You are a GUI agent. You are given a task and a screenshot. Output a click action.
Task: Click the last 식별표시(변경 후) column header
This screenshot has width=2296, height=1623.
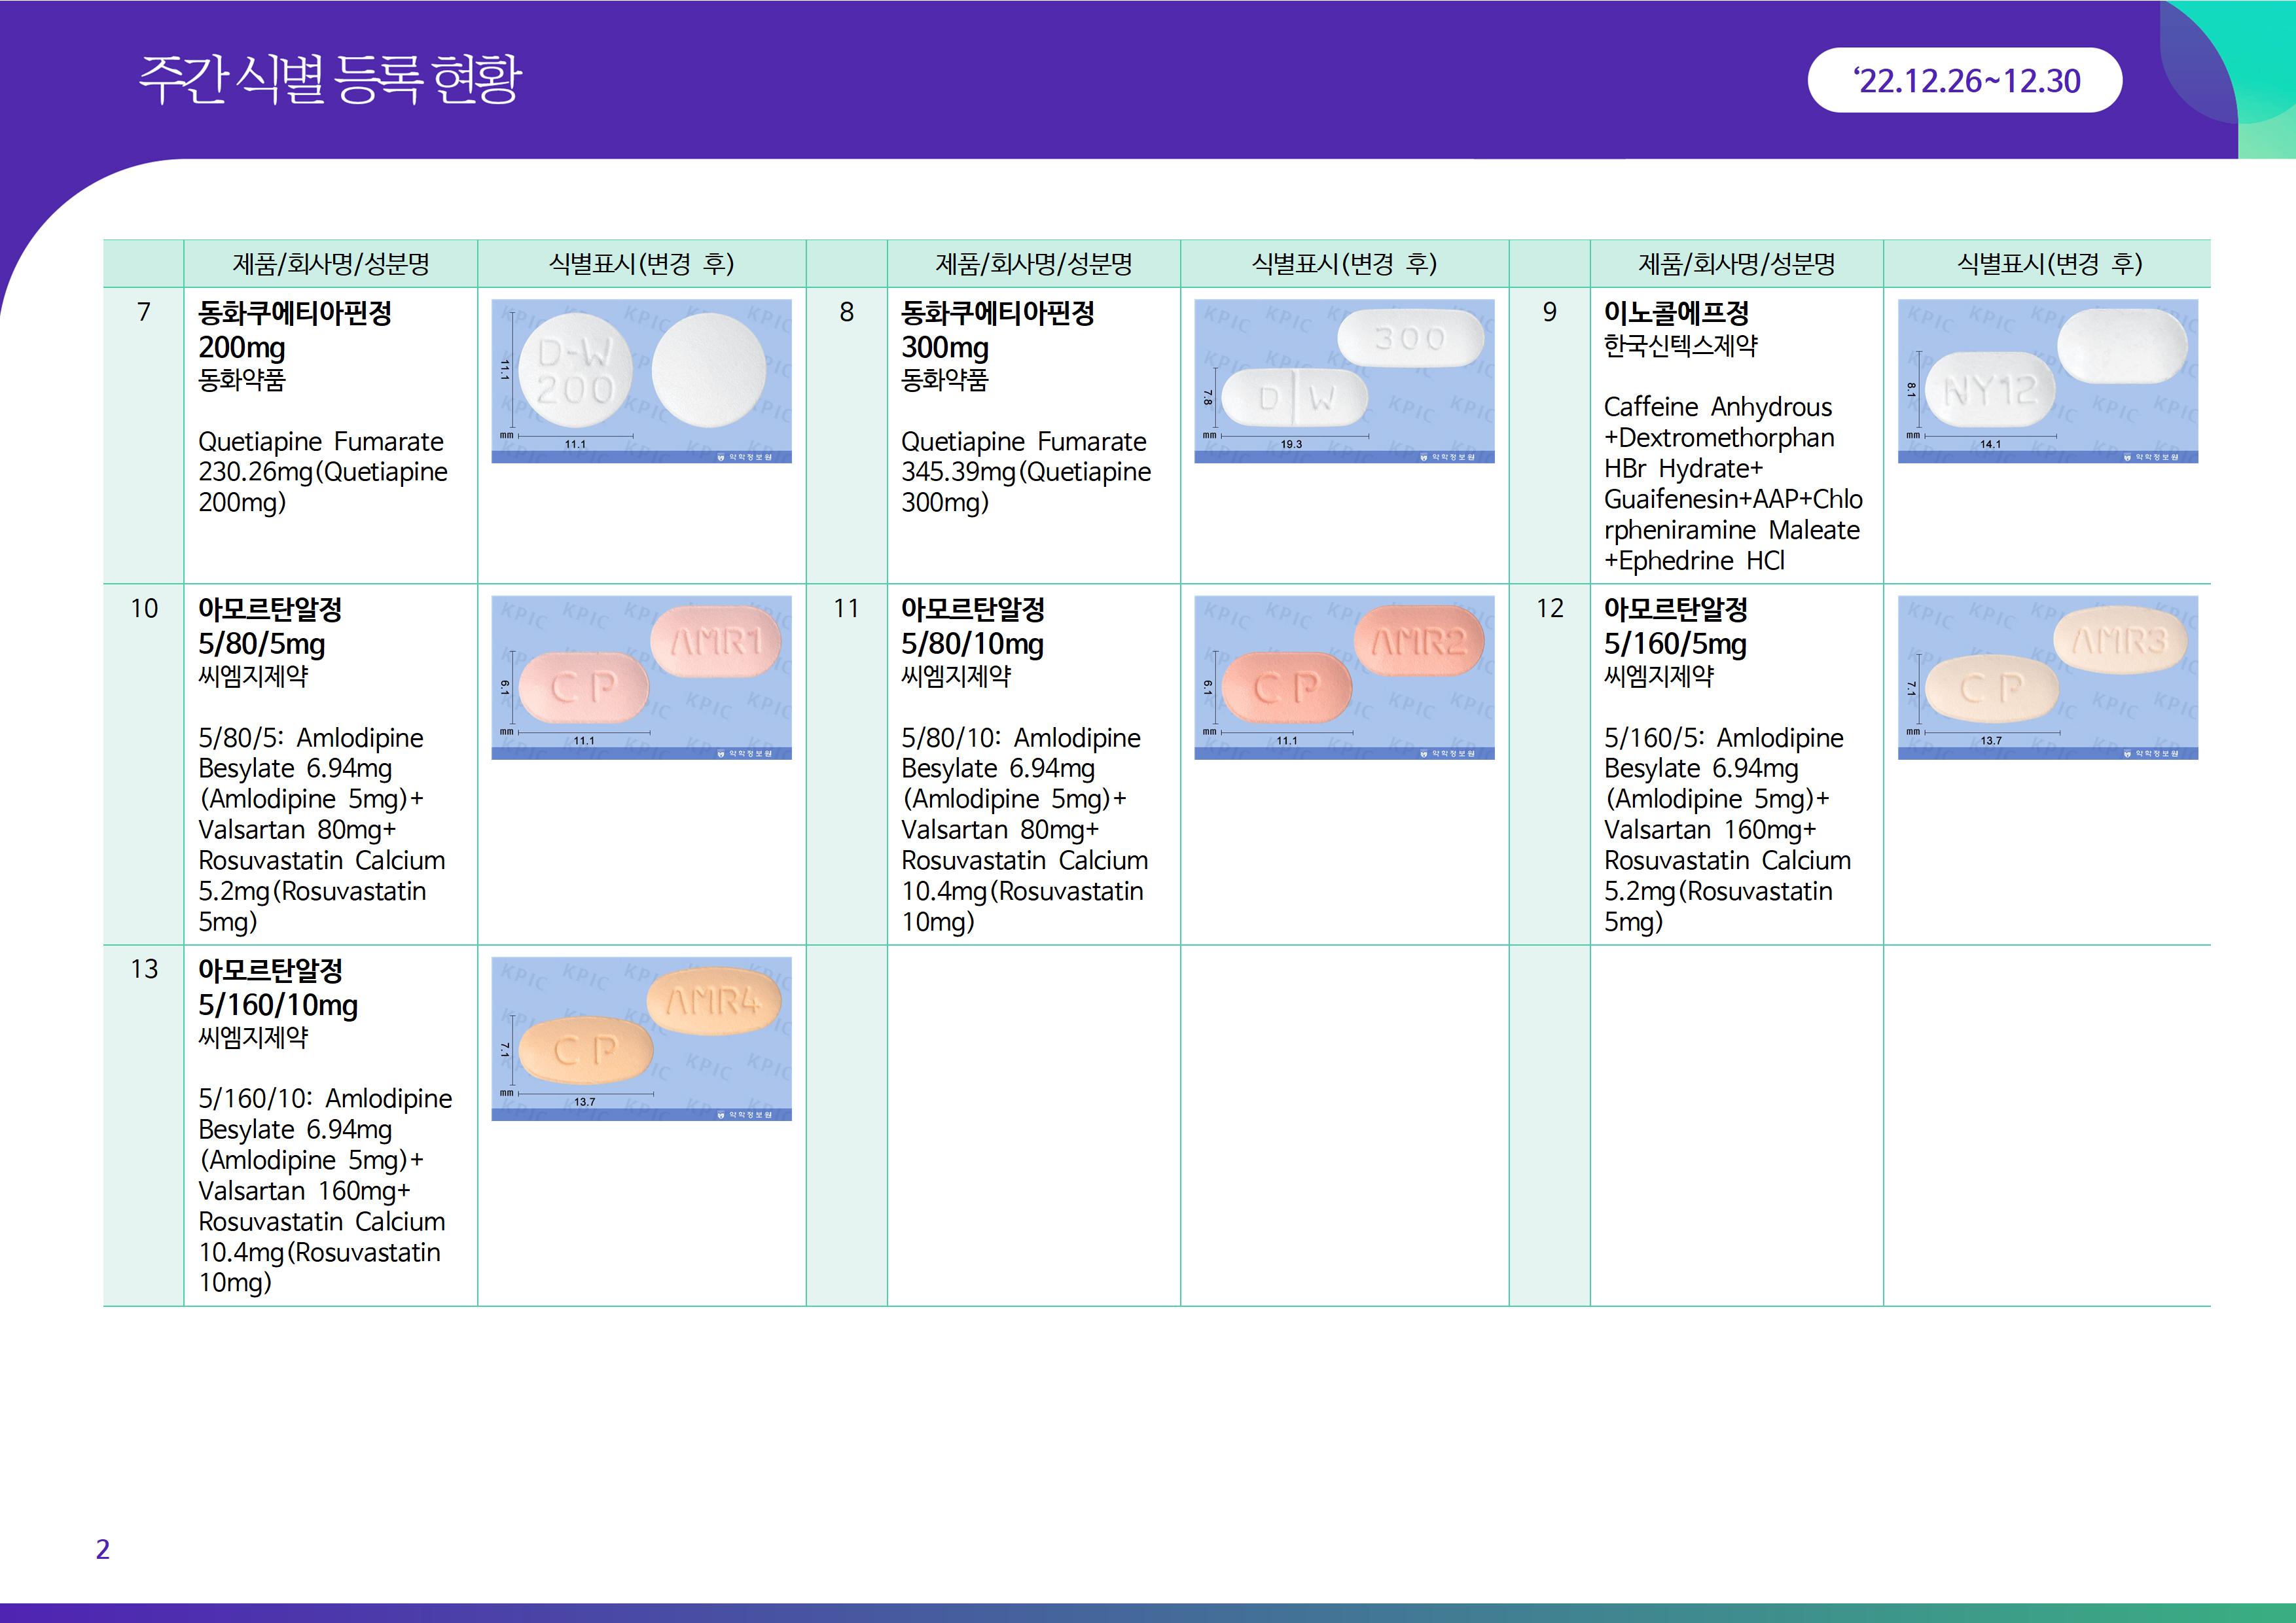2049,264
